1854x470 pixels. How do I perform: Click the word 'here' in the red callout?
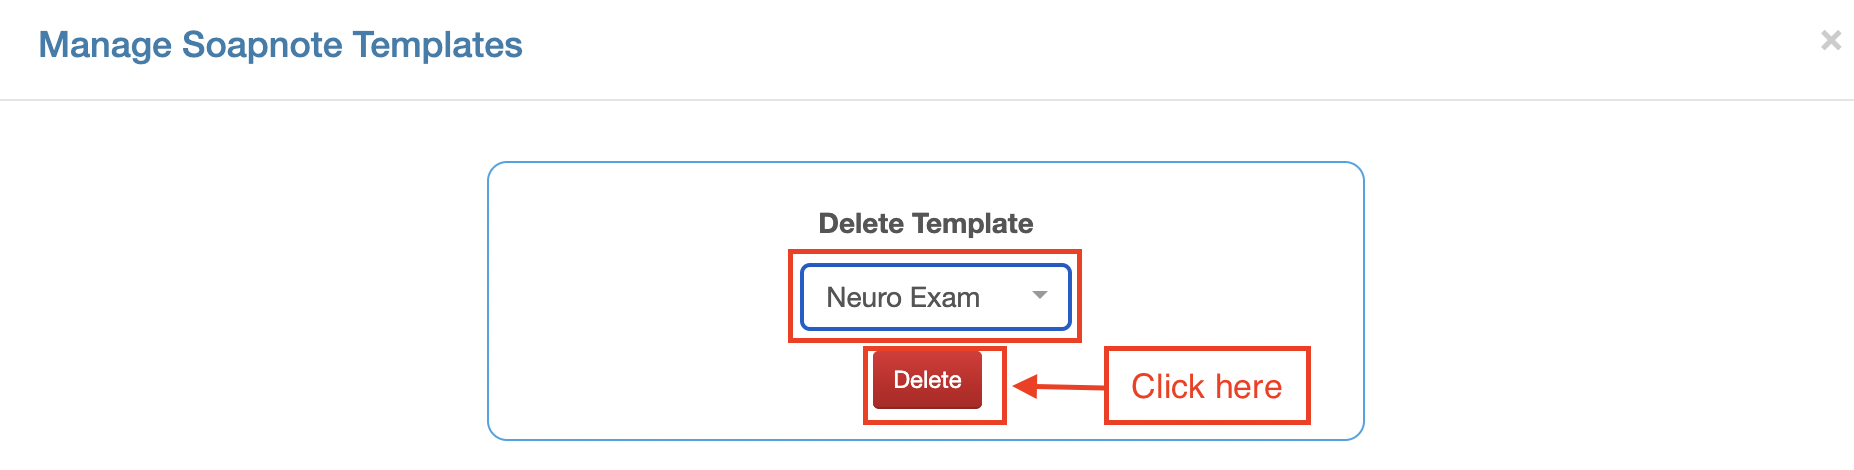(1248, 386)
